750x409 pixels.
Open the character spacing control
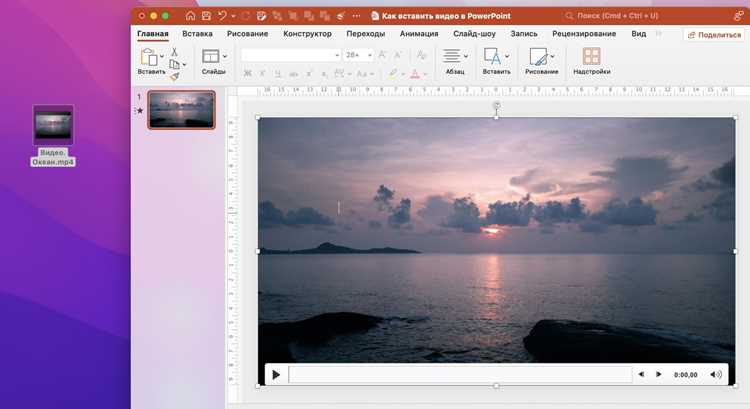342,74
